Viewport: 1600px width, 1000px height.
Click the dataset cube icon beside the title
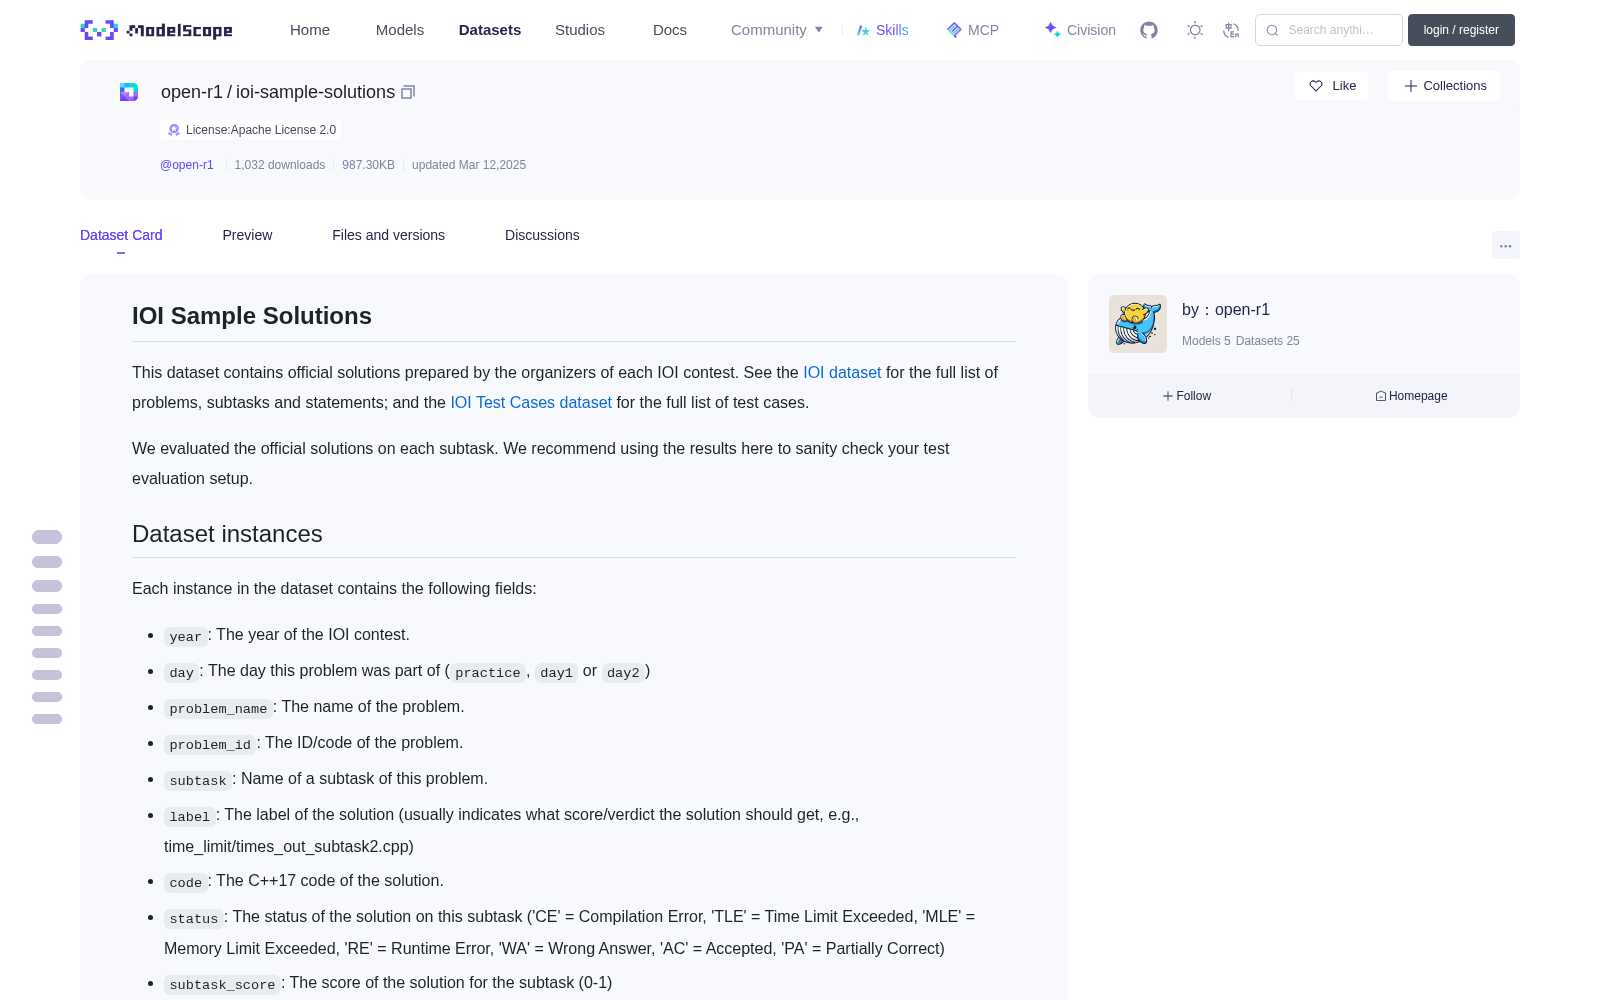point(129,92)
